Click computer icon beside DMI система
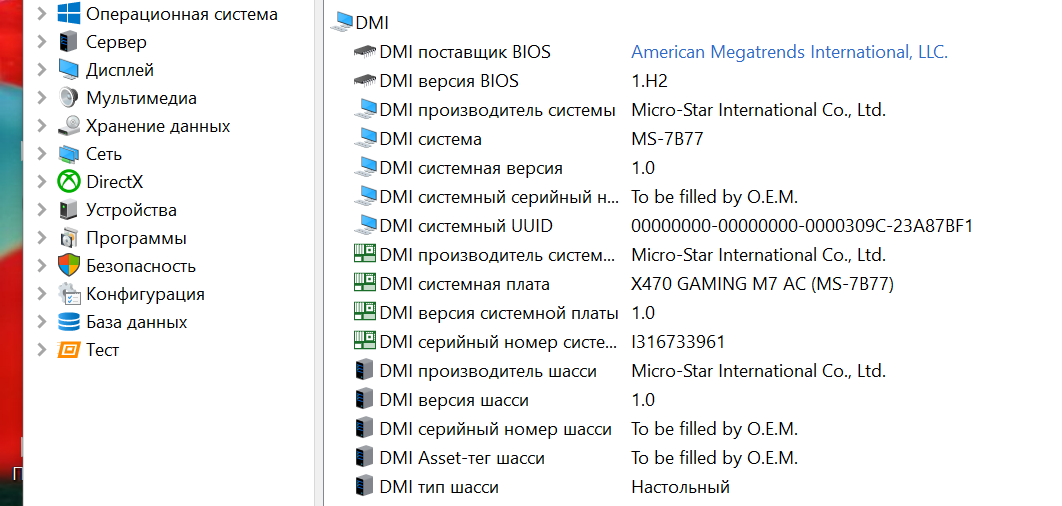1062x506 pixels. click(x=365, y=139)
